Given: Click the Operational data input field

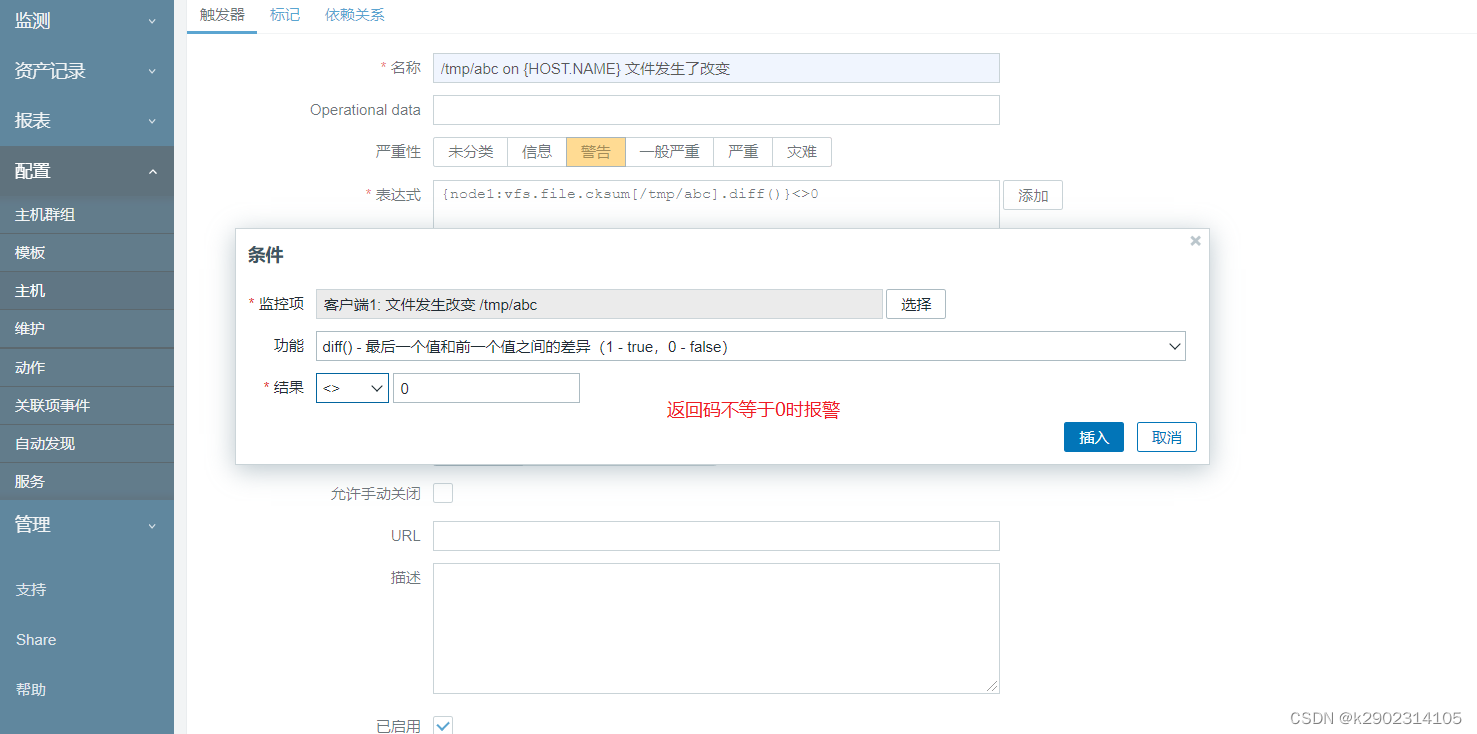Looking at the screenshot, I should [x=716, y=110].
